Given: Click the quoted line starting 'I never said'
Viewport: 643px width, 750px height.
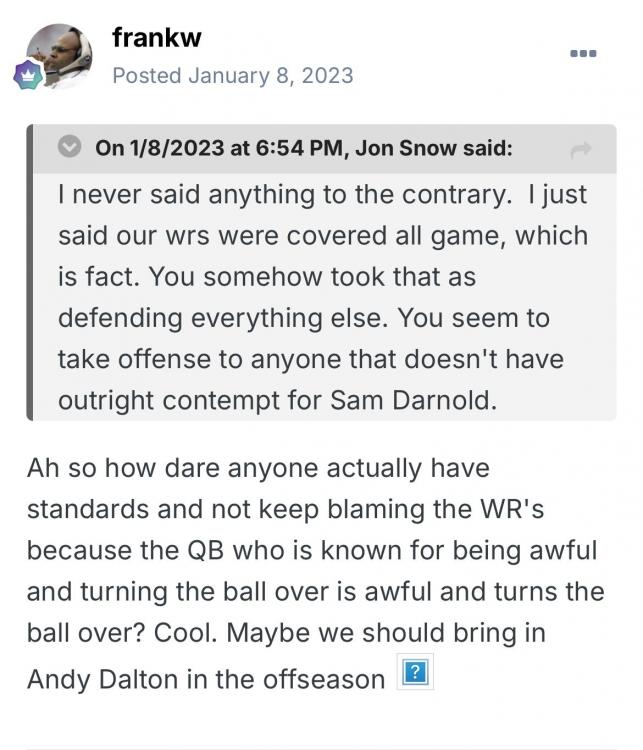Looking at the screenshot, I should tap(320, 195).
